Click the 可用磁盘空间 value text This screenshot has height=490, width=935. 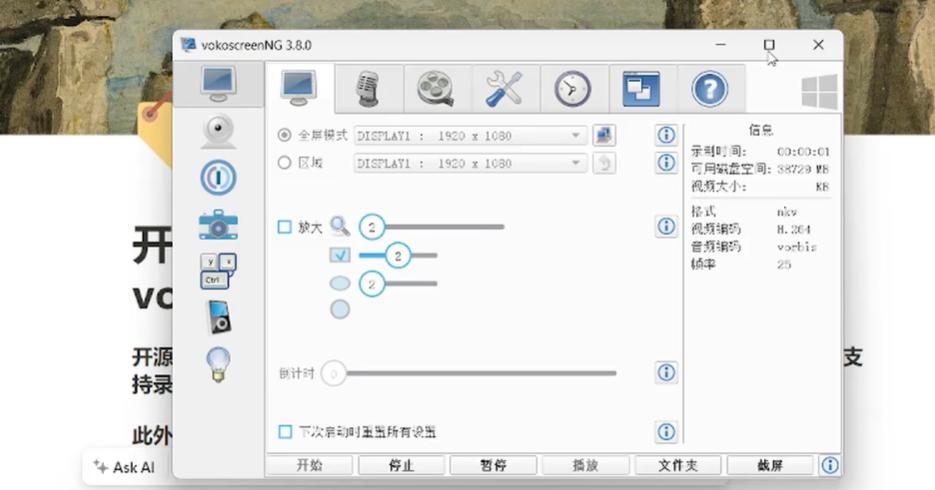[x=803, y=169]
